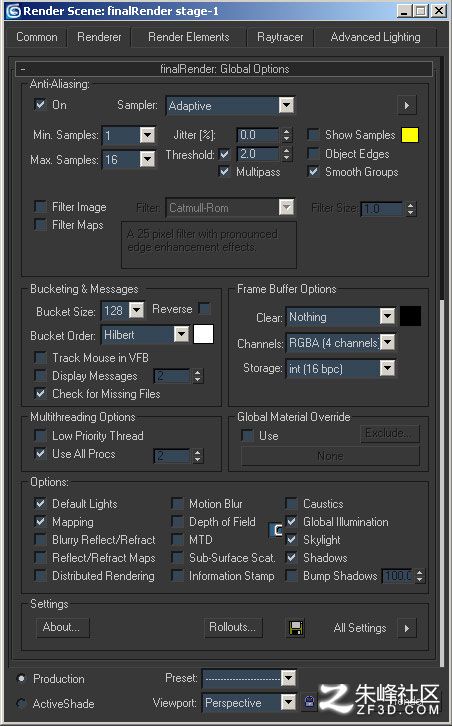452x726 pixels.
Task: Enable the Reverse bucket checkbox
Action: pos(204,308)
